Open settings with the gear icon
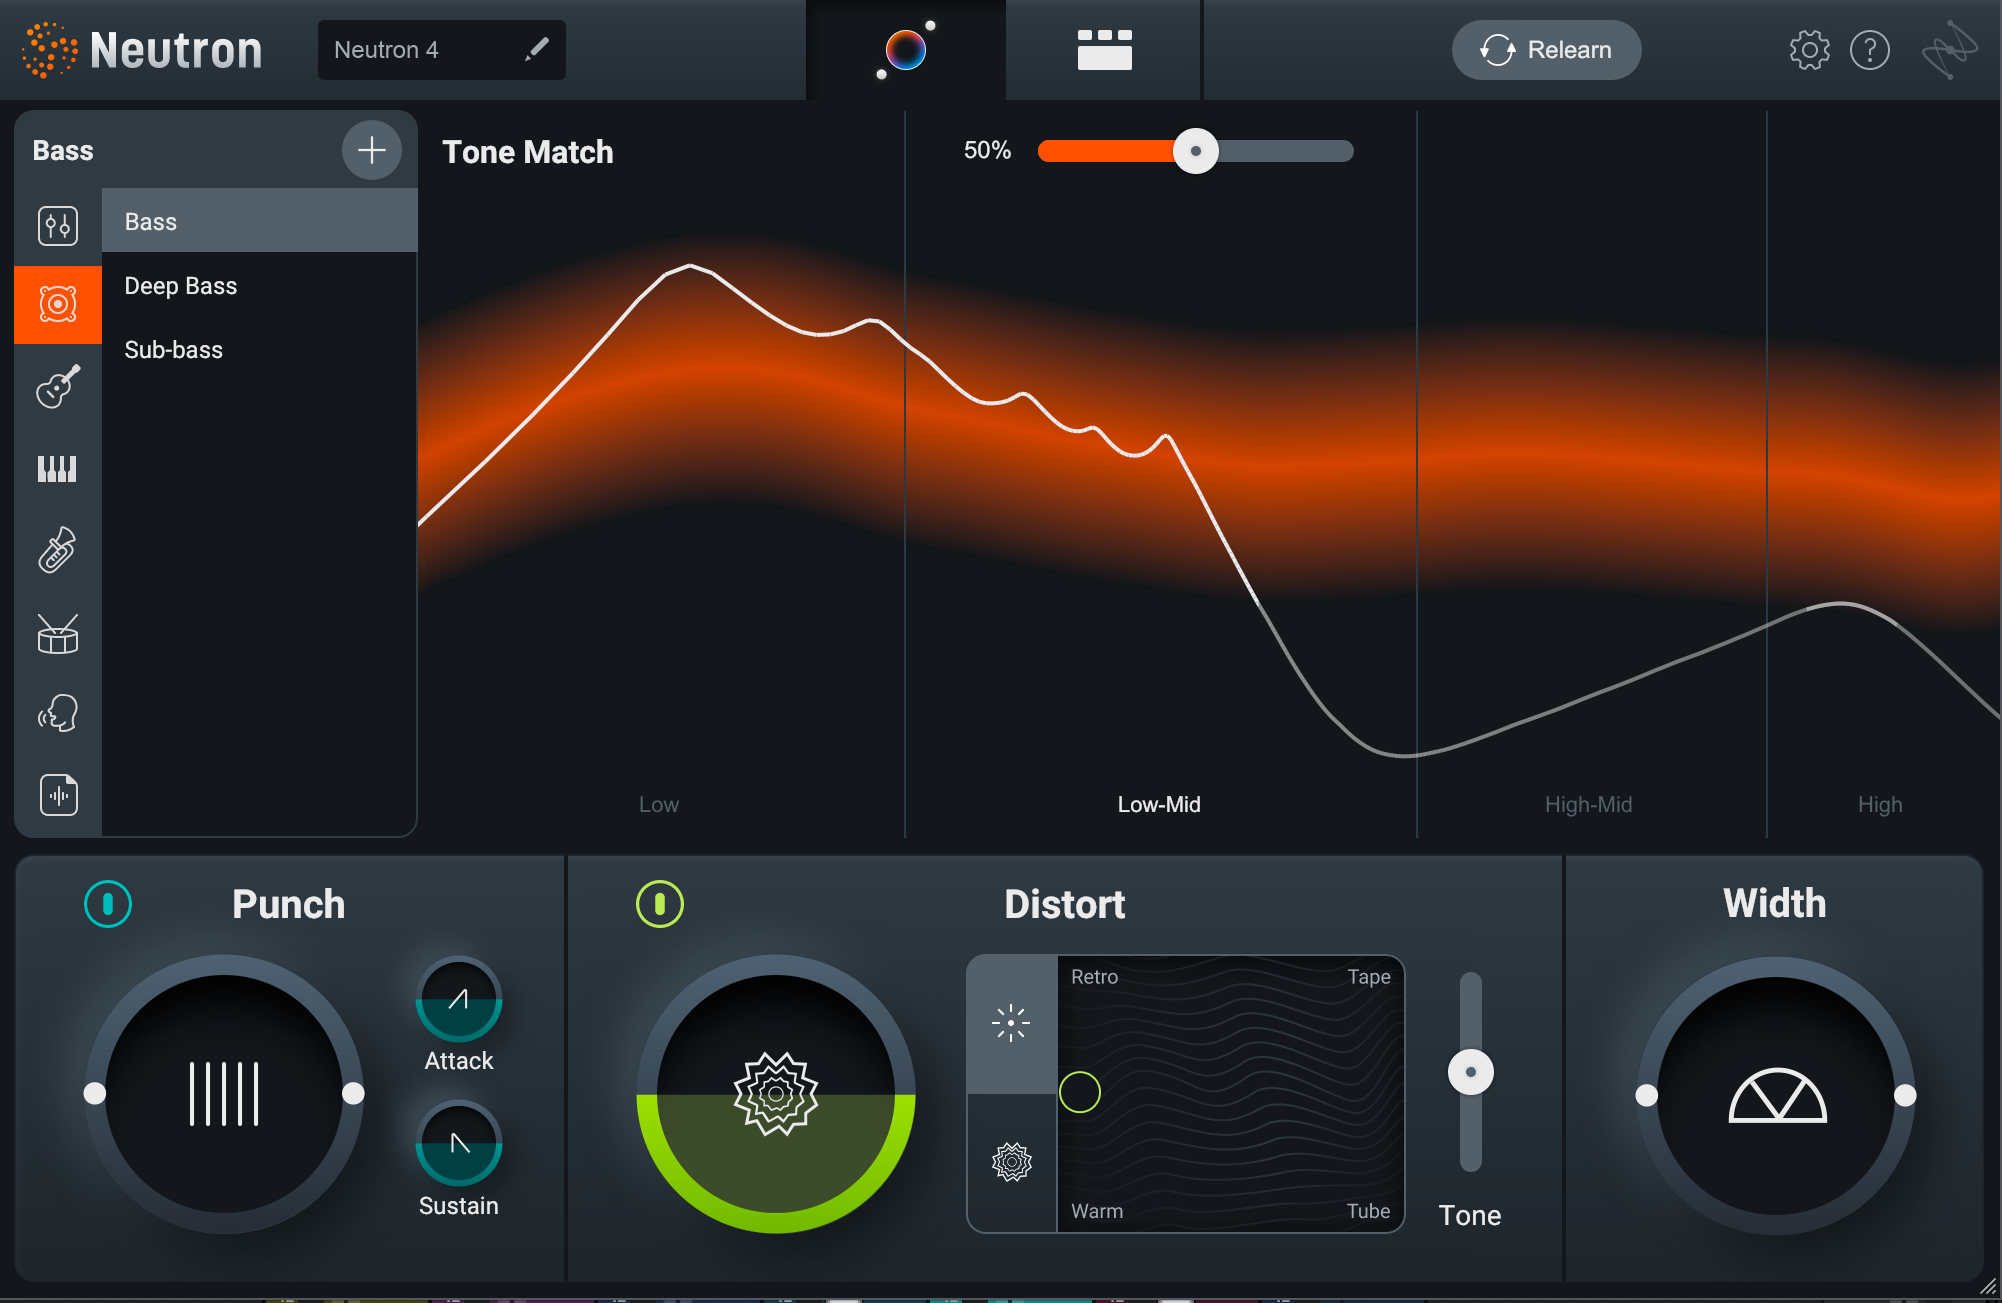The width and height of the screenshot is (2002, 1303). [1809, 50]
